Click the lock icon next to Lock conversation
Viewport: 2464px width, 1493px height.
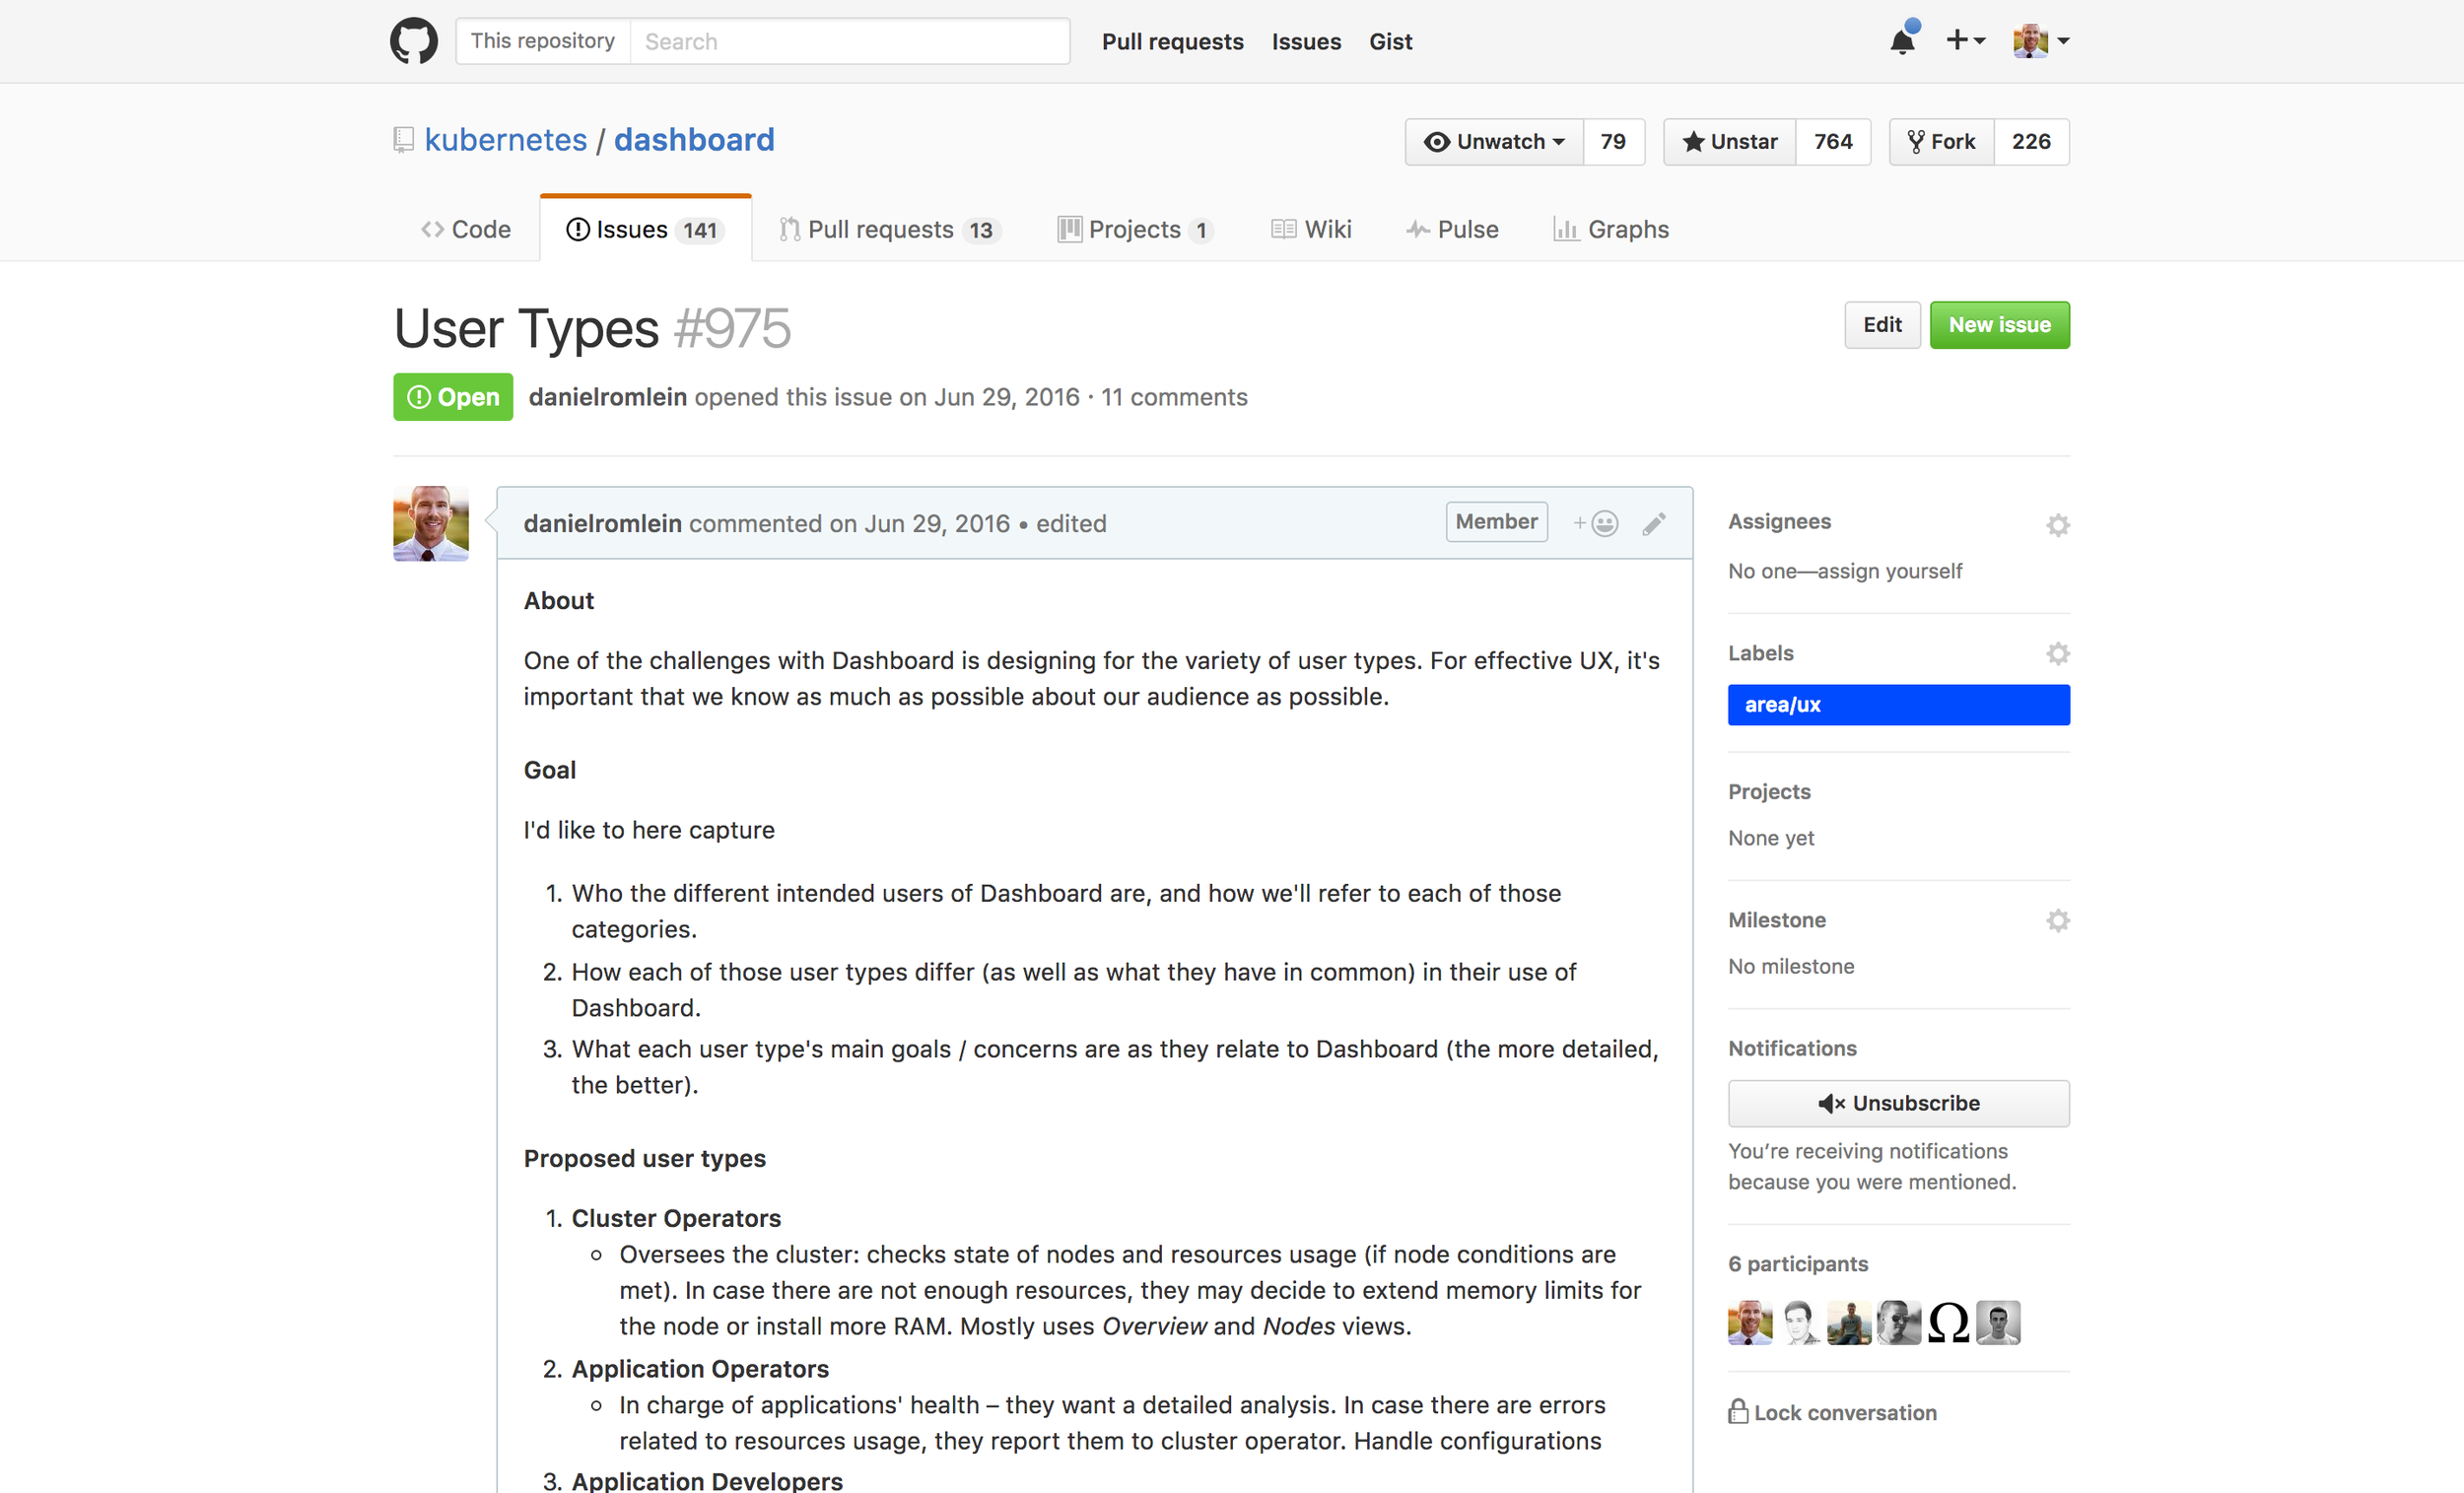[x=1737, y=1412]
